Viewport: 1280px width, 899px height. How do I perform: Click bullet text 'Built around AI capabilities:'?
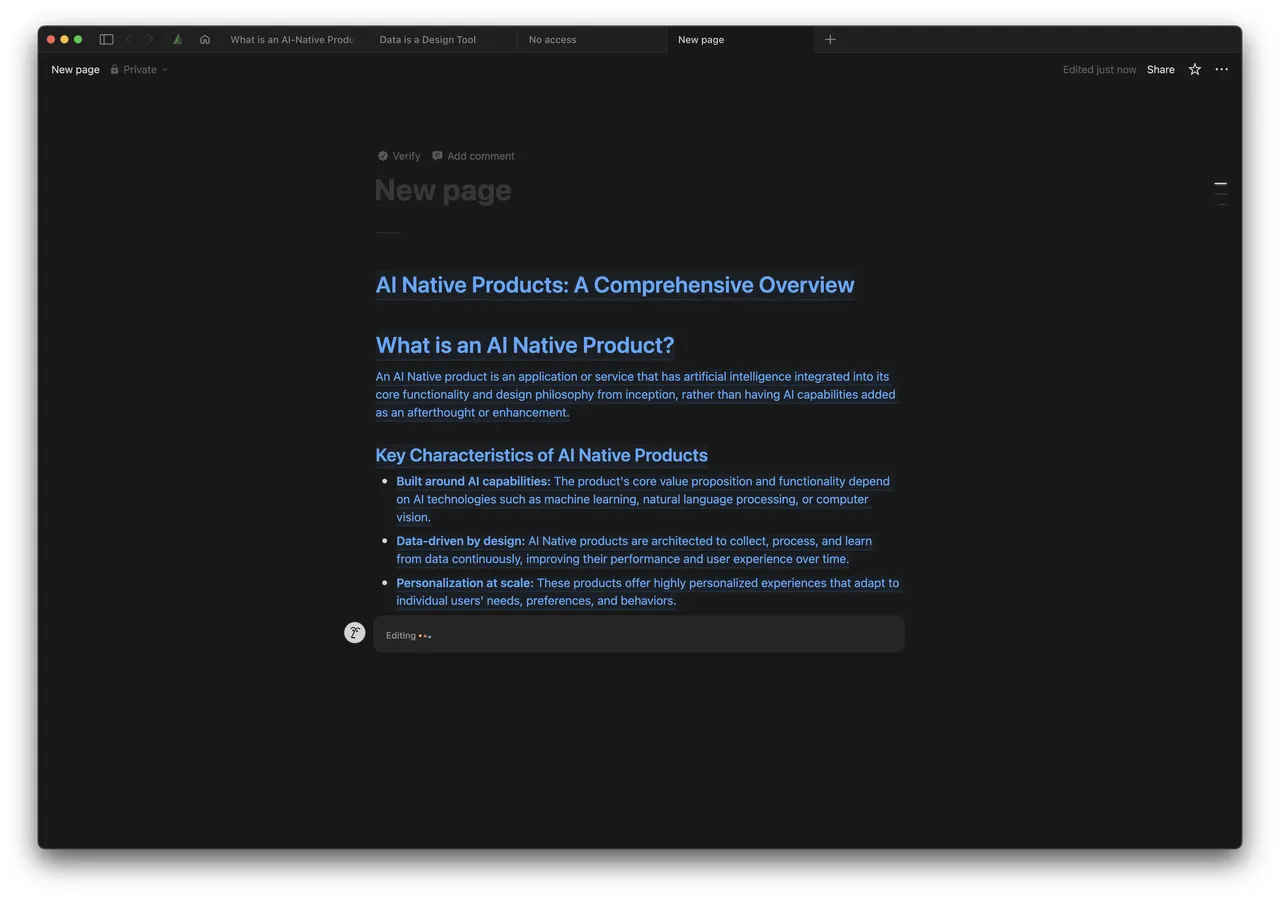[473, 481]
